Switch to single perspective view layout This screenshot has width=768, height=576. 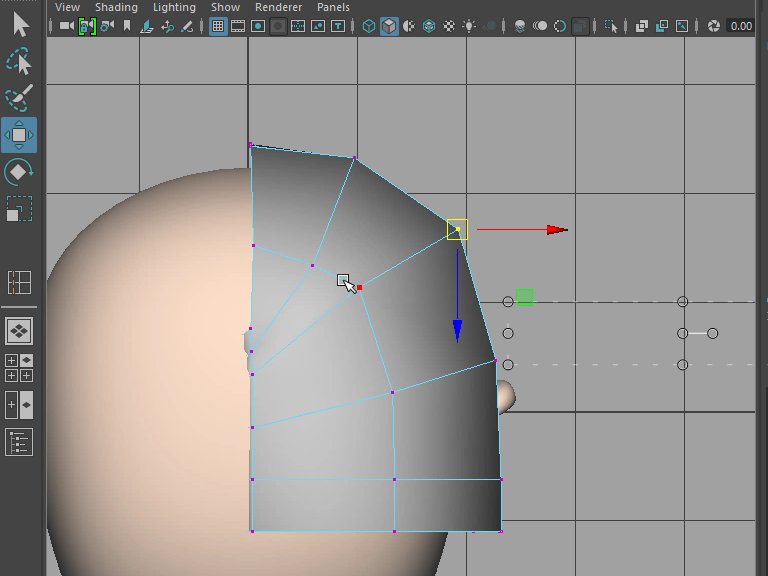pyautogui.click(x=19, y=331)
